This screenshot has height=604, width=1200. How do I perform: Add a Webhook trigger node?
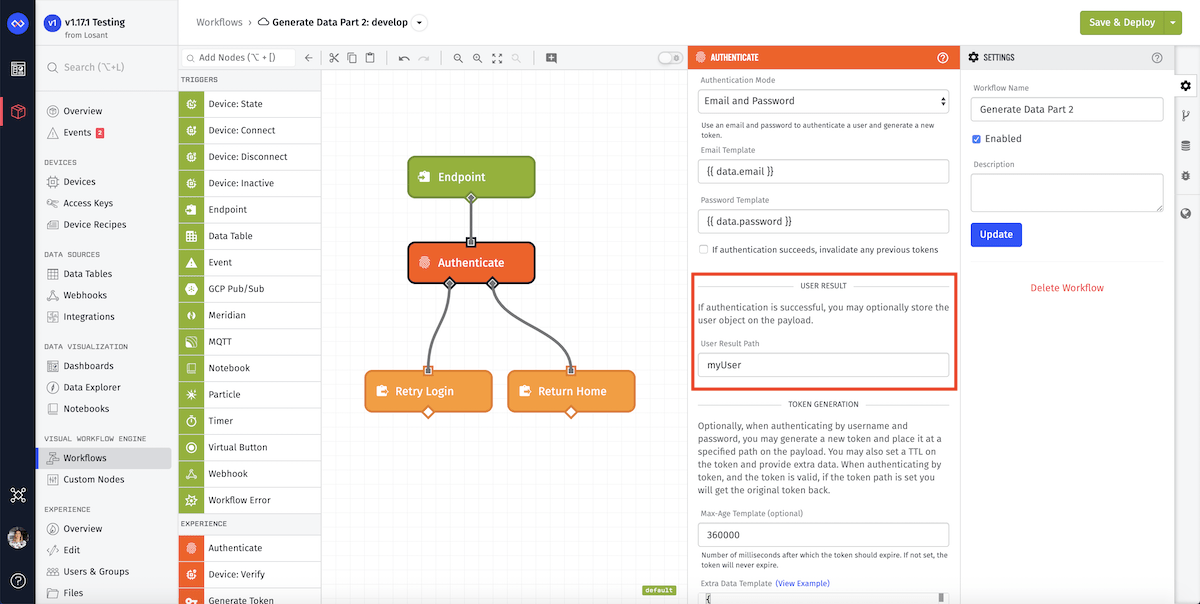(x=250, y=473)
